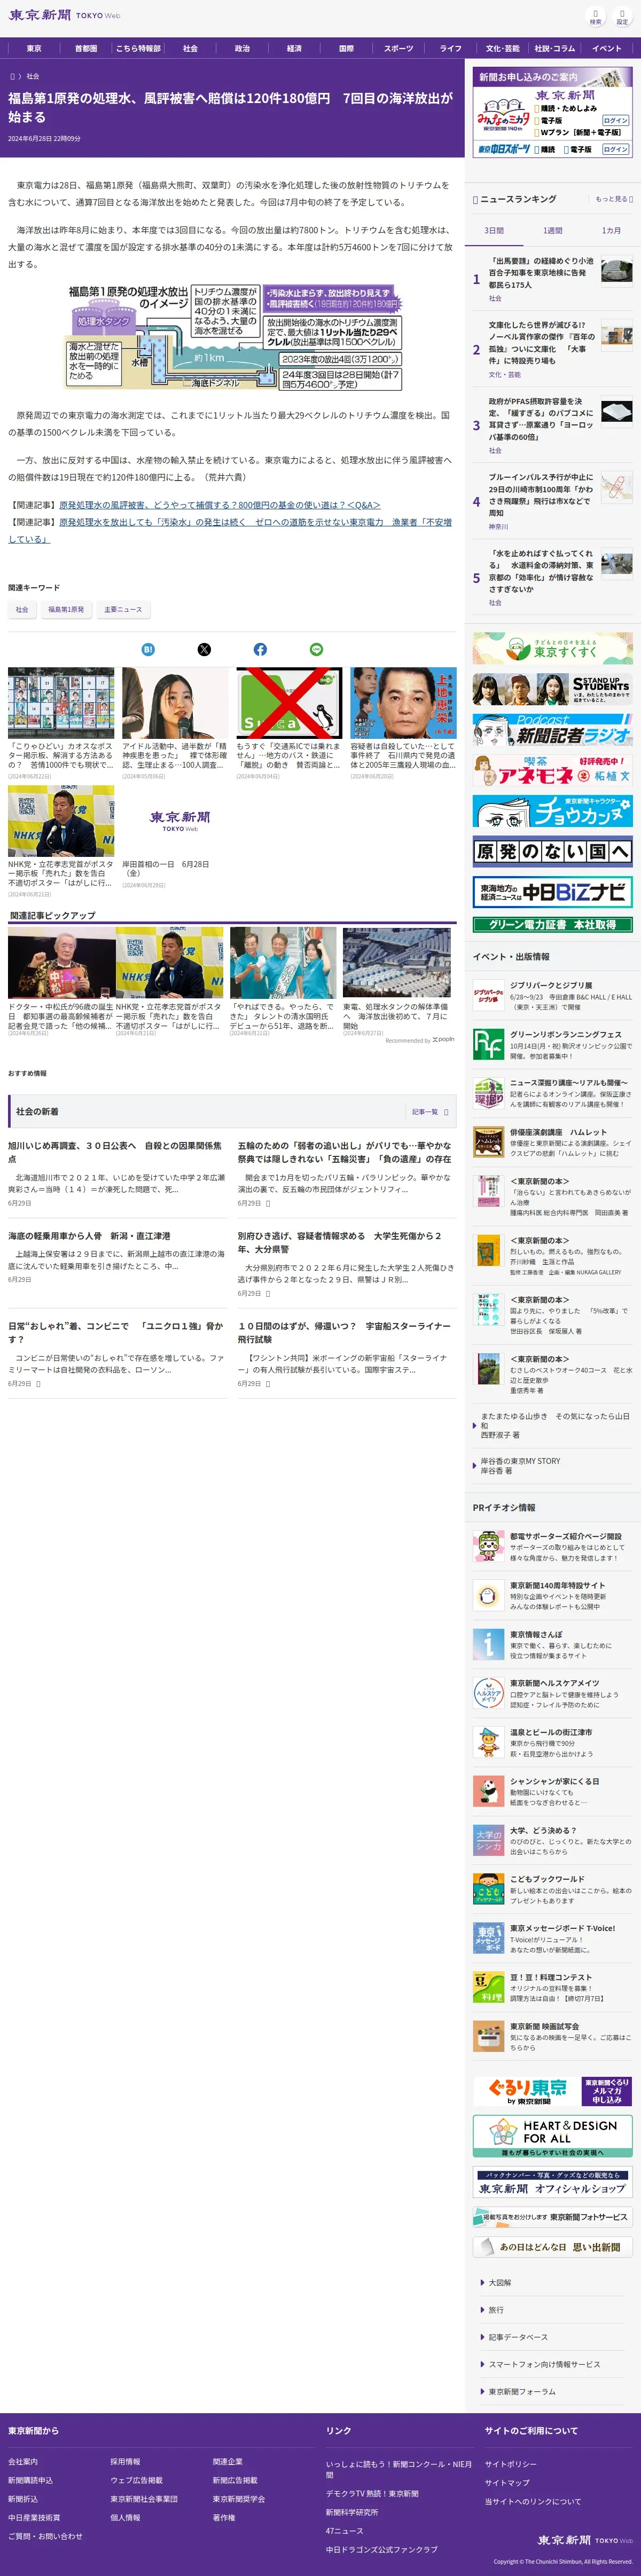Open the 新聞記者ラジオ podcast banner
641x2576 pixels.
[552, 731]
